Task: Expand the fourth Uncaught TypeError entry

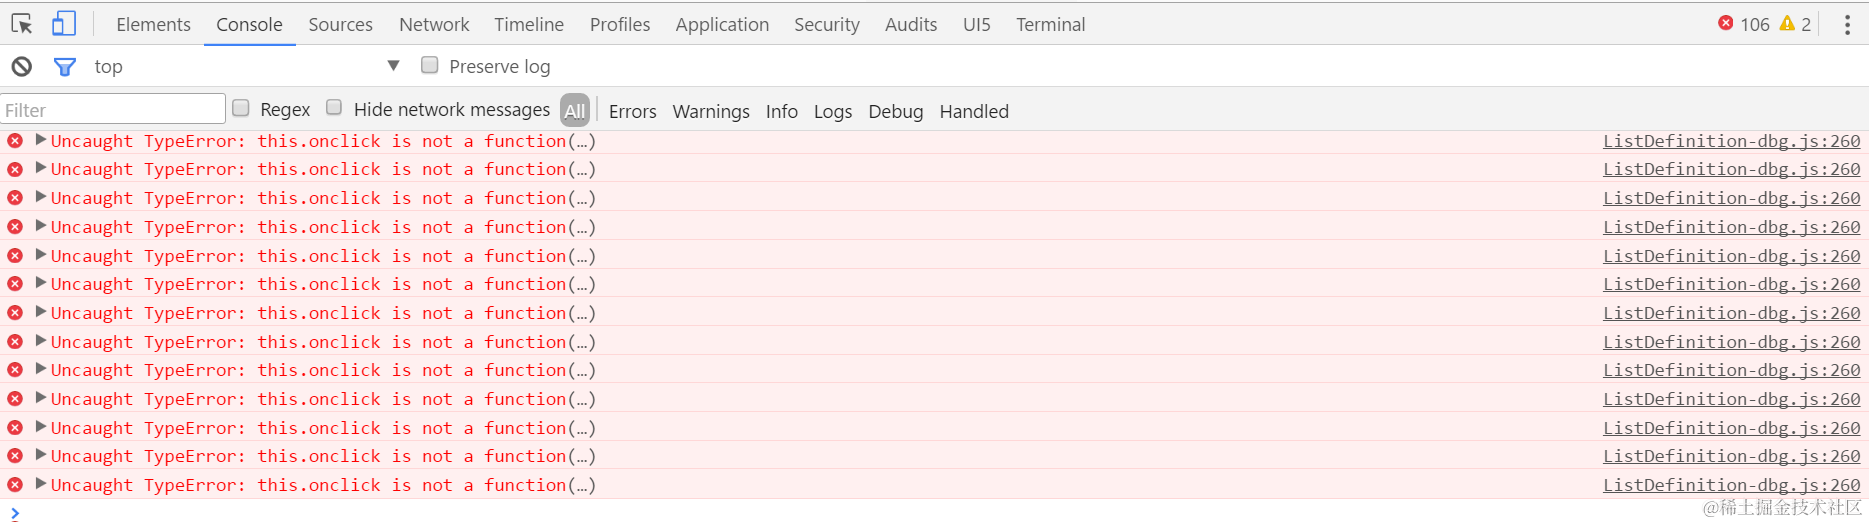Action: pyautogui.click(x=41, y=226)
